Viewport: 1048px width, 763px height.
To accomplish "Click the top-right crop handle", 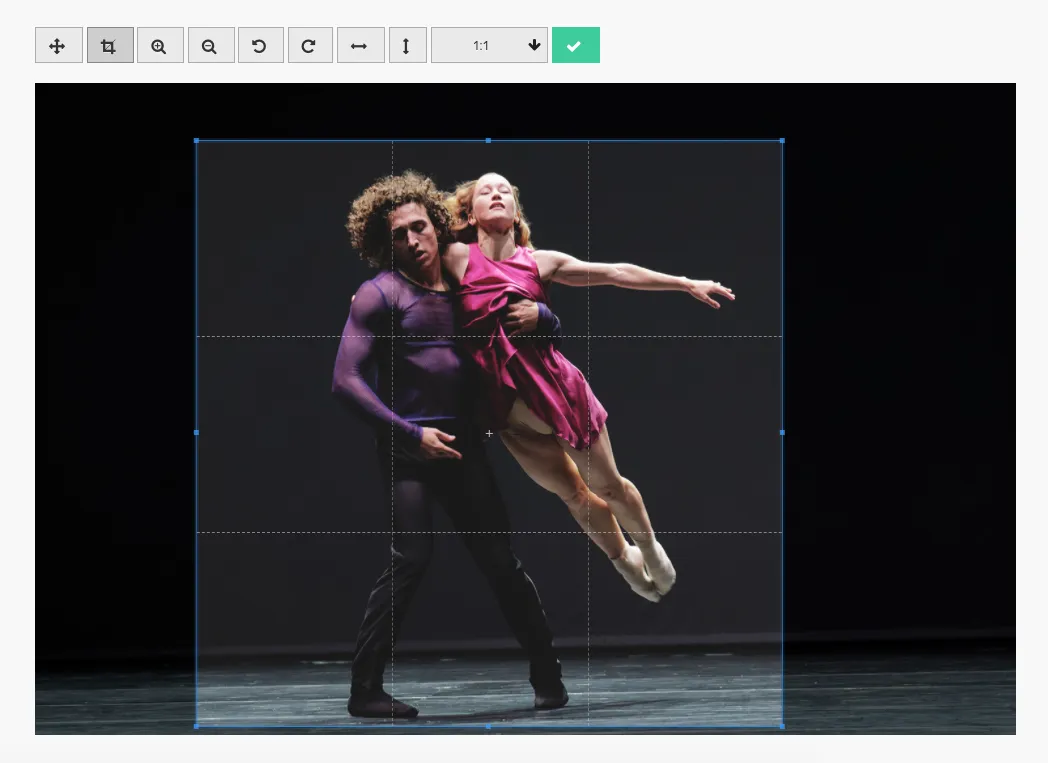I will (x=782, y=141).
